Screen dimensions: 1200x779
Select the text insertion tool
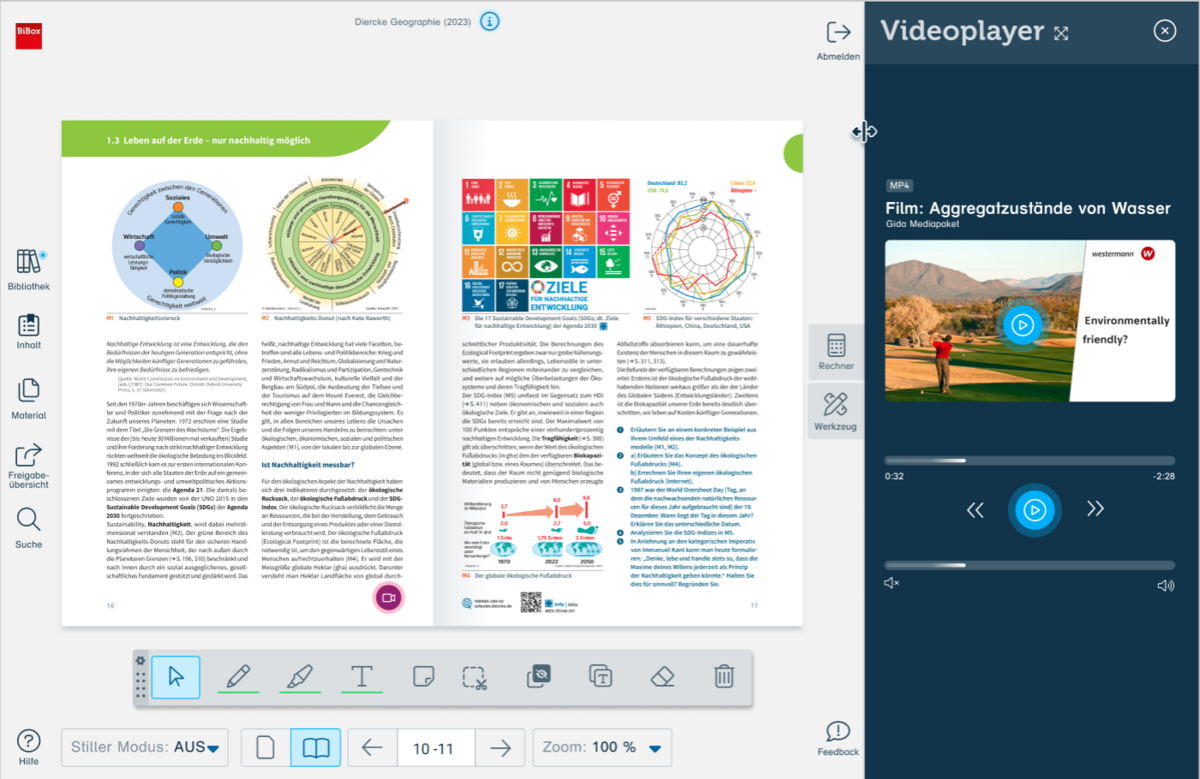click(362, 677)
